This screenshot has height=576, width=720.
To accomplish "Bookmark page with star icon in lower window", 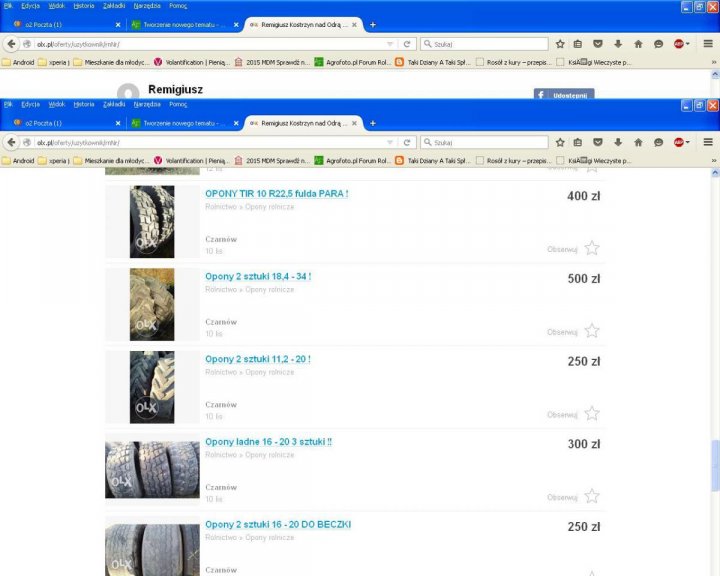I will [560, 143].
